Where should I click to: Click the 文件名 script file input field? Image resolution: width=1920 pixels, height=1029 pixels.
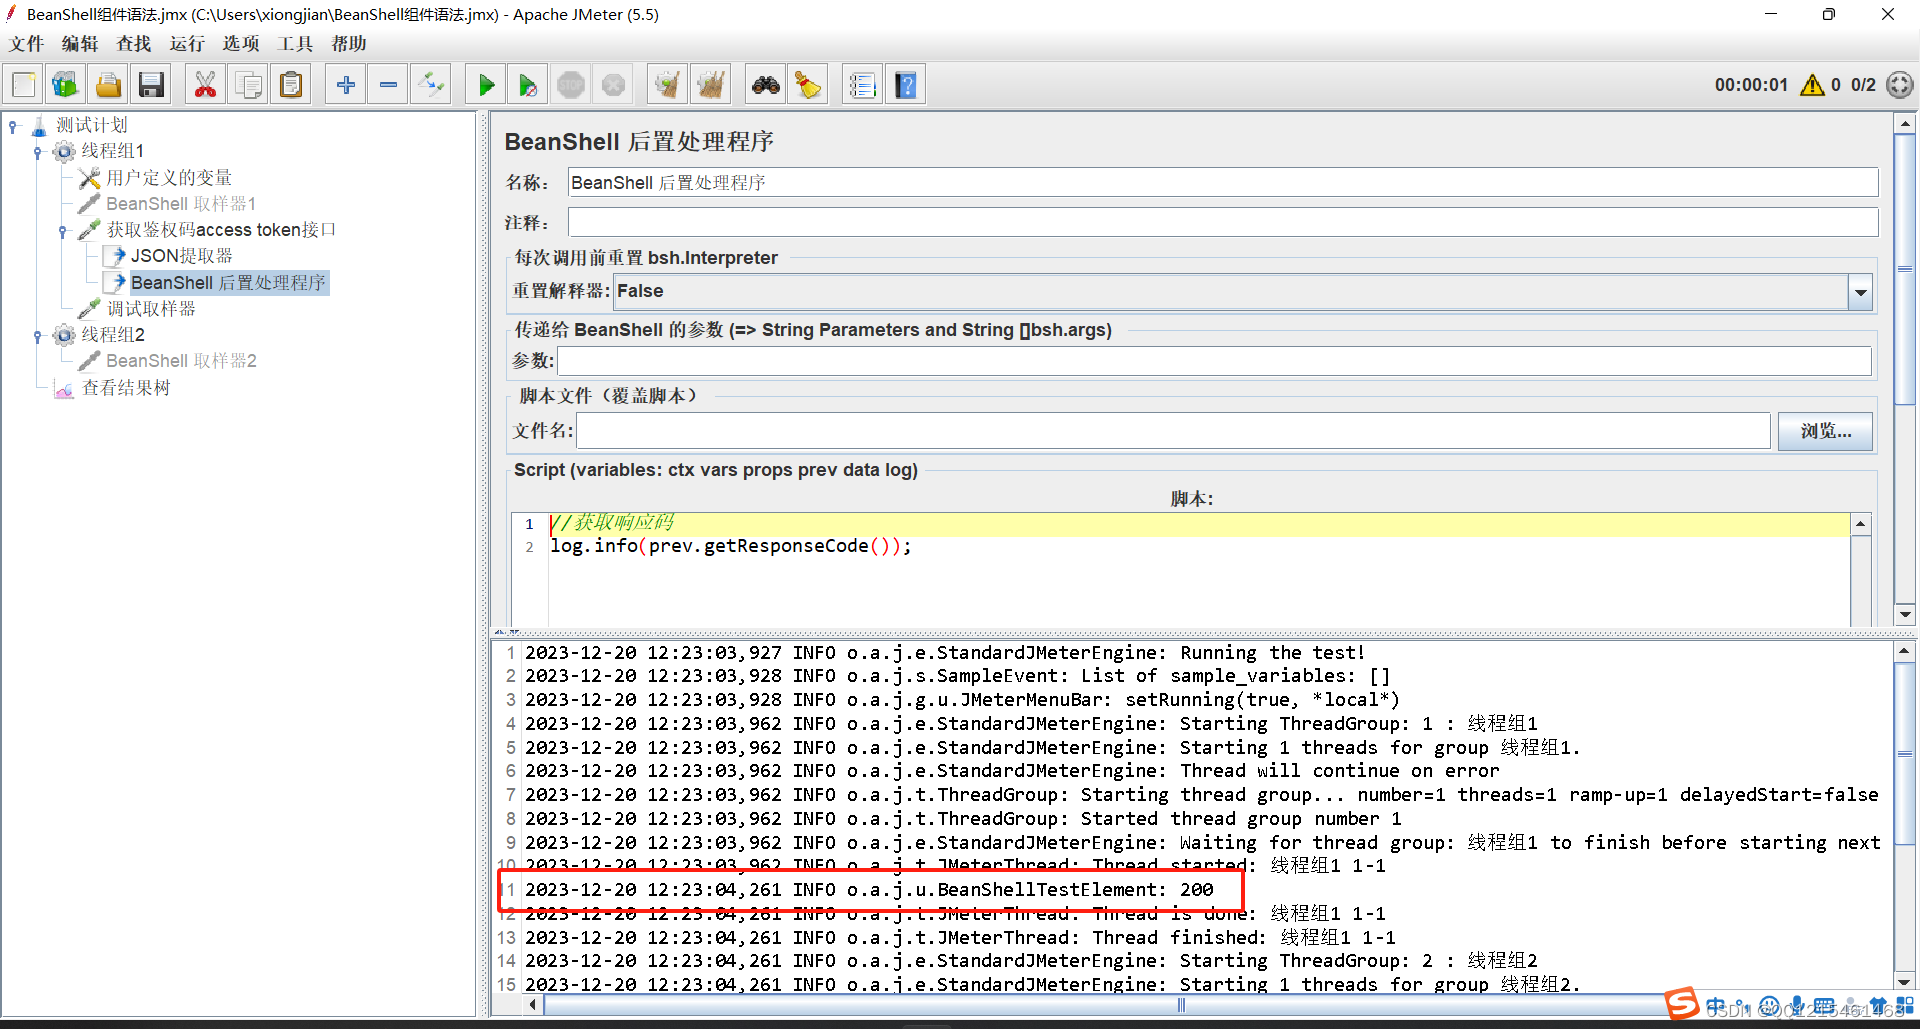pyautogui.click(x=1173, y=431)
